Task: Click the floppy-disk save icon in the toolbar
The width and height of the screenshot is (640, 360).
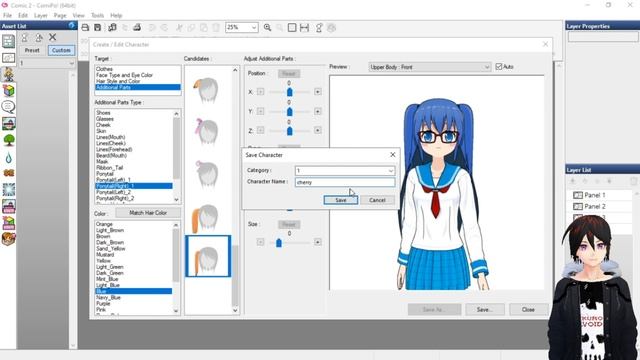Action: click(98, 28)
